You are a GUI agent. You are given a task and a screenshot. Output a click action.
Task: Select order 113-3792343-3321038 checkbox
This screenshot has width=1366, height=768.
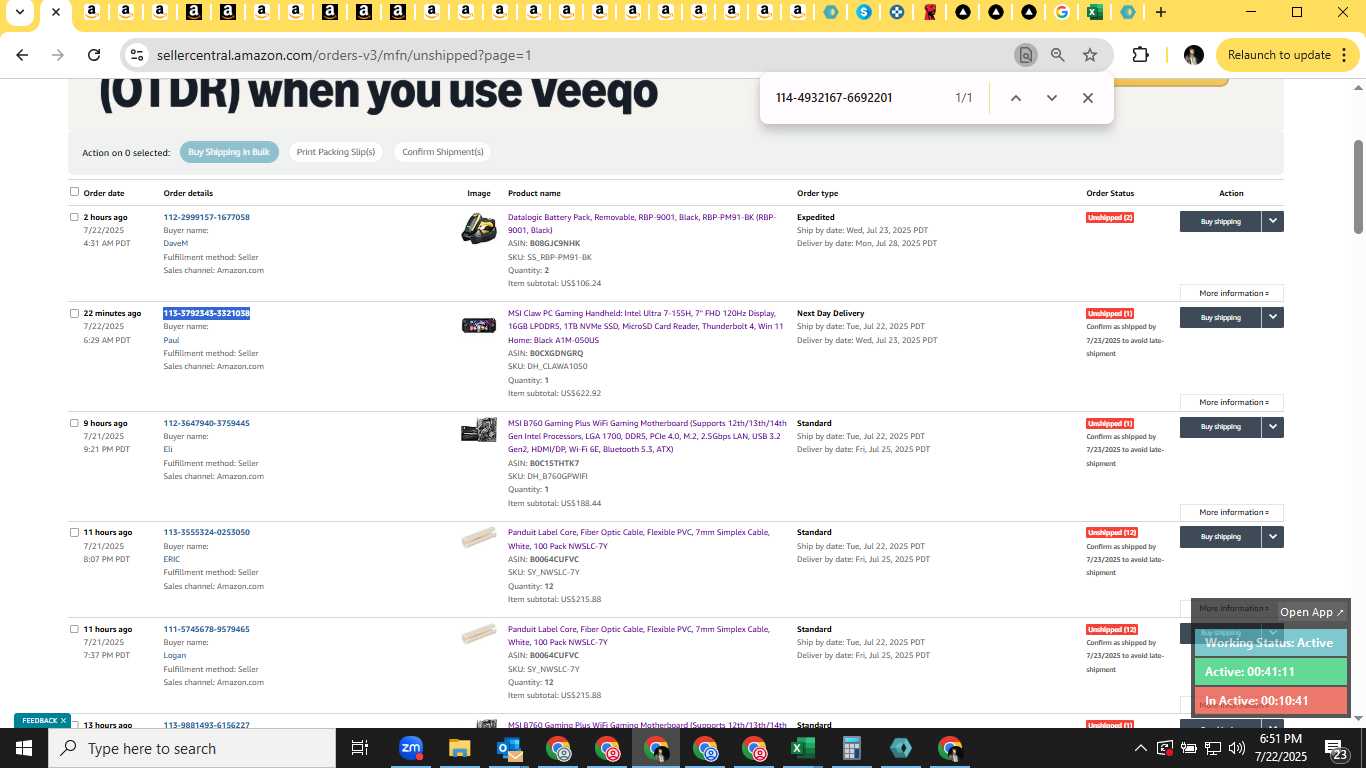(74, 313)
